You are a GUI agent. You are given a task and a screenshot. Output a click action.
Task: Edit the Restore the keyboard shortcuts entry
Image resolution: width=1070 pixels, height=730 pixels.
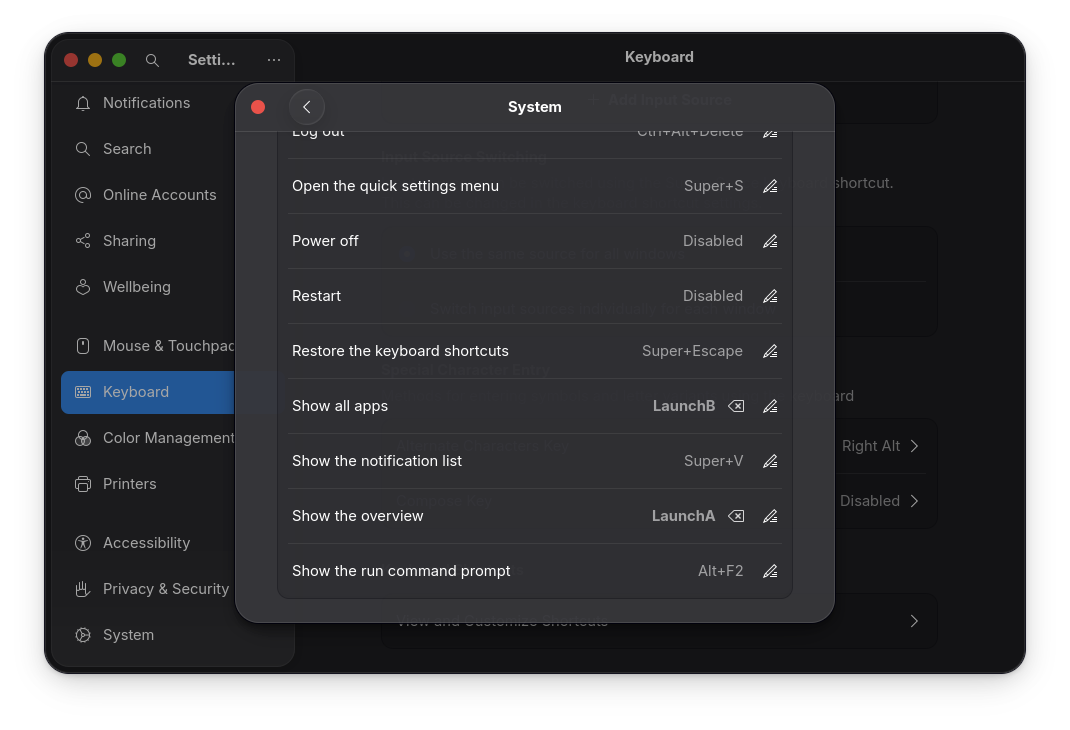770,351
